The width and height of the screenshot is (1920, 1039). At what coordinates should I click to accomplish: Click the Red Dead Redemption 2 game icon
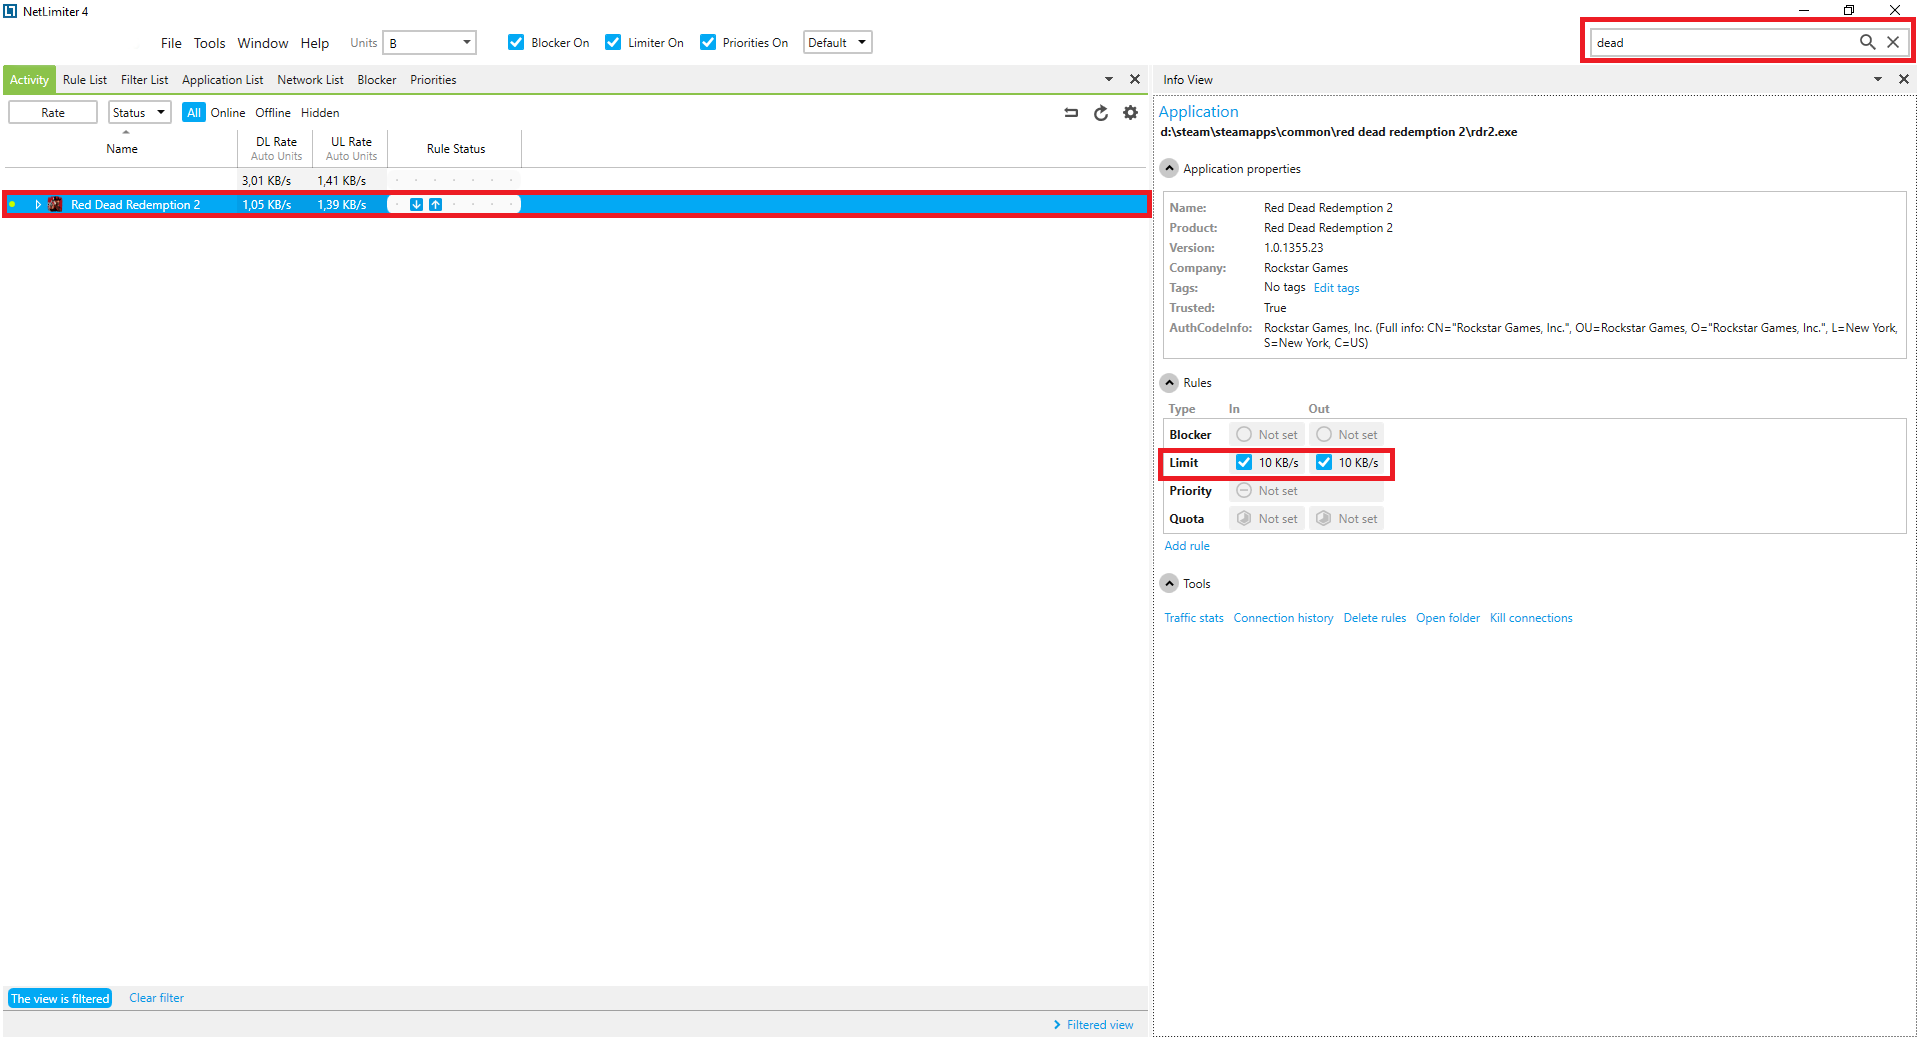pyautogui.click(x=55, y=205)
